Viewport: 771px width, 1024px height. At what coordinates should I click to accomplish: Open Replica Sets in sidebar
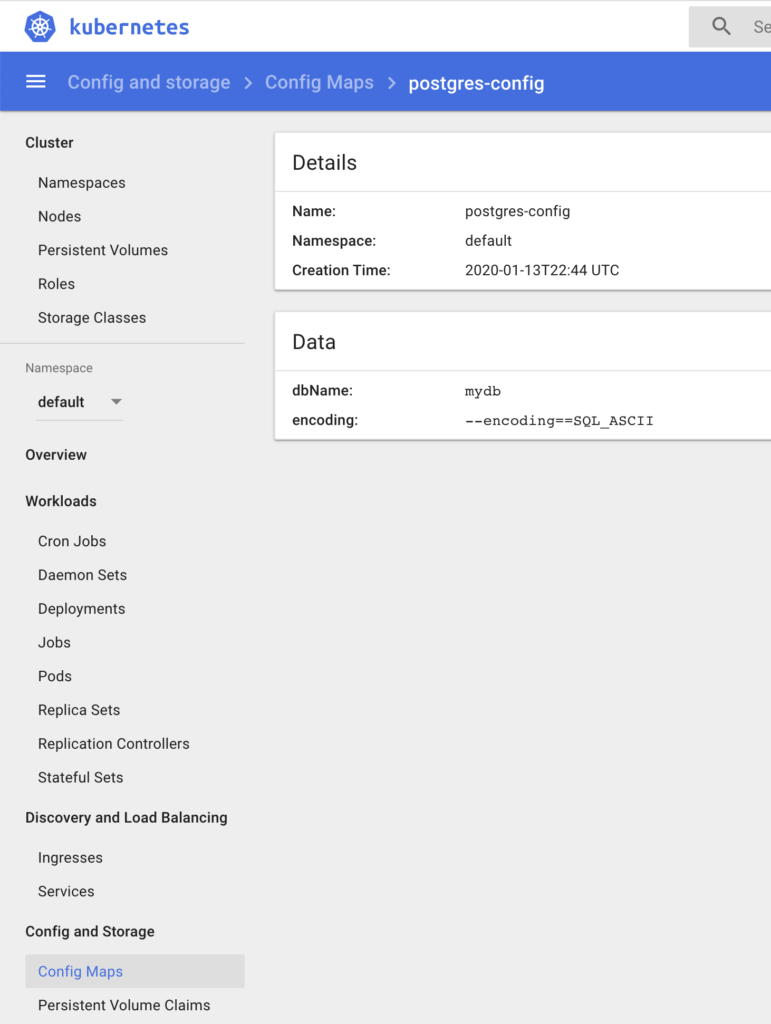[x=79, y=710]
